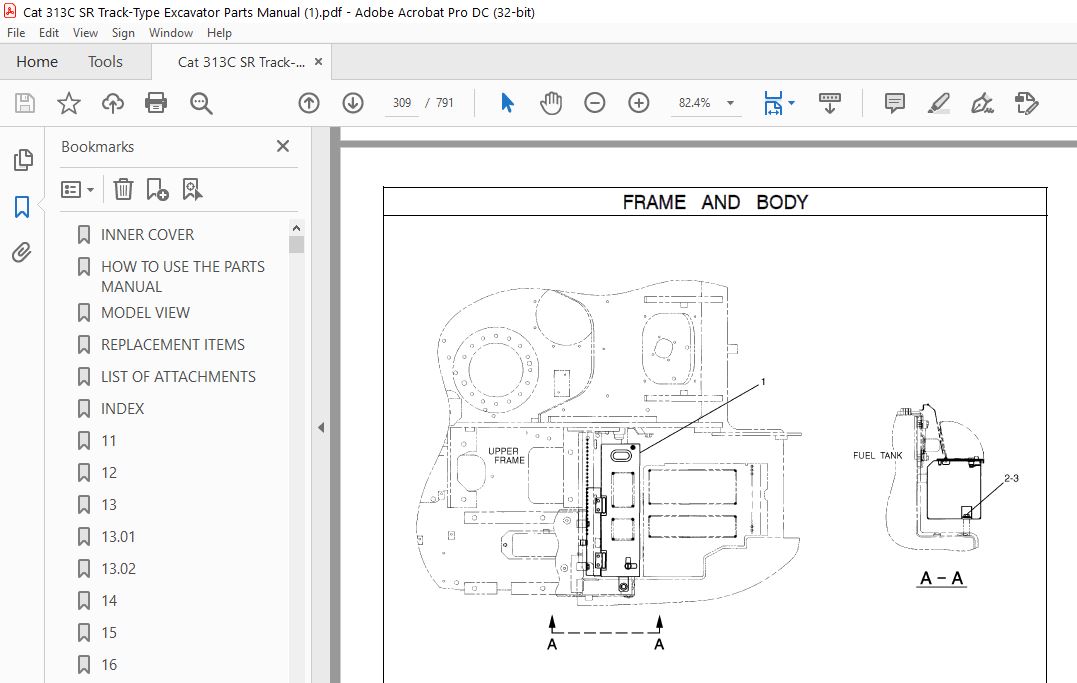The width and height of the screenshot is (1077, 683).
Task: Toggle the Bookmarks panel icon
Action: coord(22,206)
